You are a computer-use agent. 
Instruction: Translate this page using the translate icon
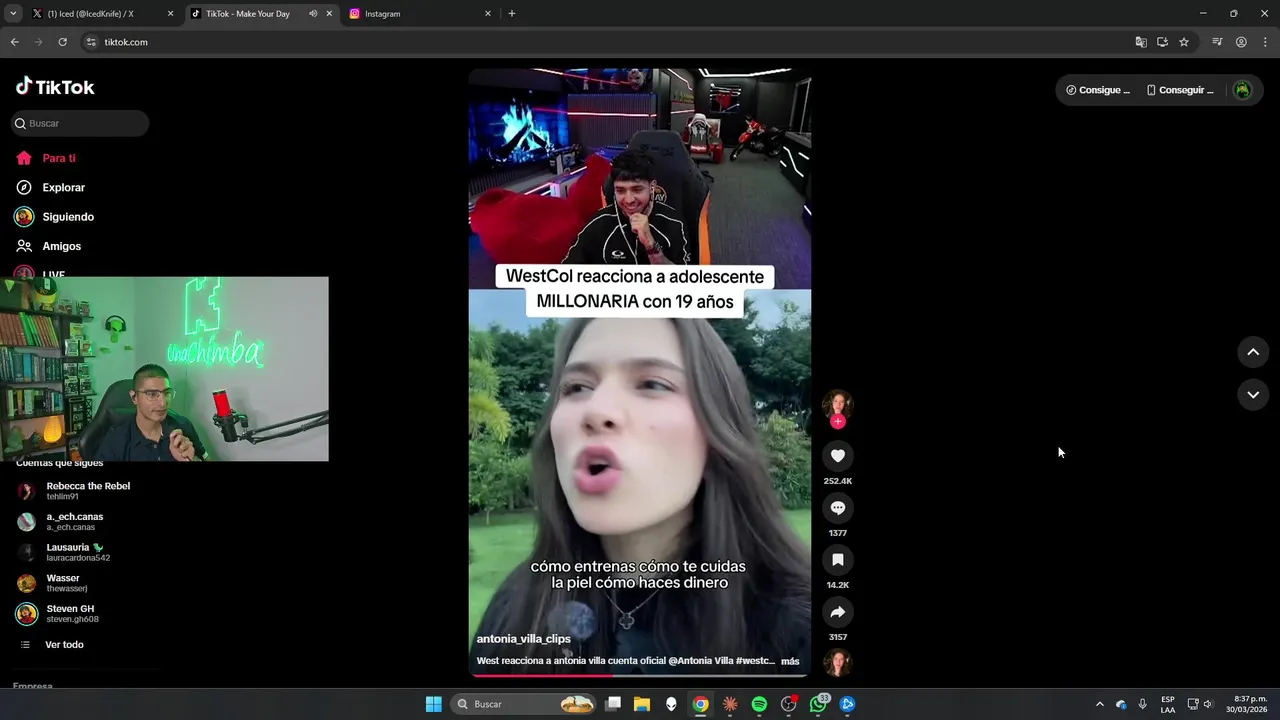pyautogui.click(x=1141, y=42)
